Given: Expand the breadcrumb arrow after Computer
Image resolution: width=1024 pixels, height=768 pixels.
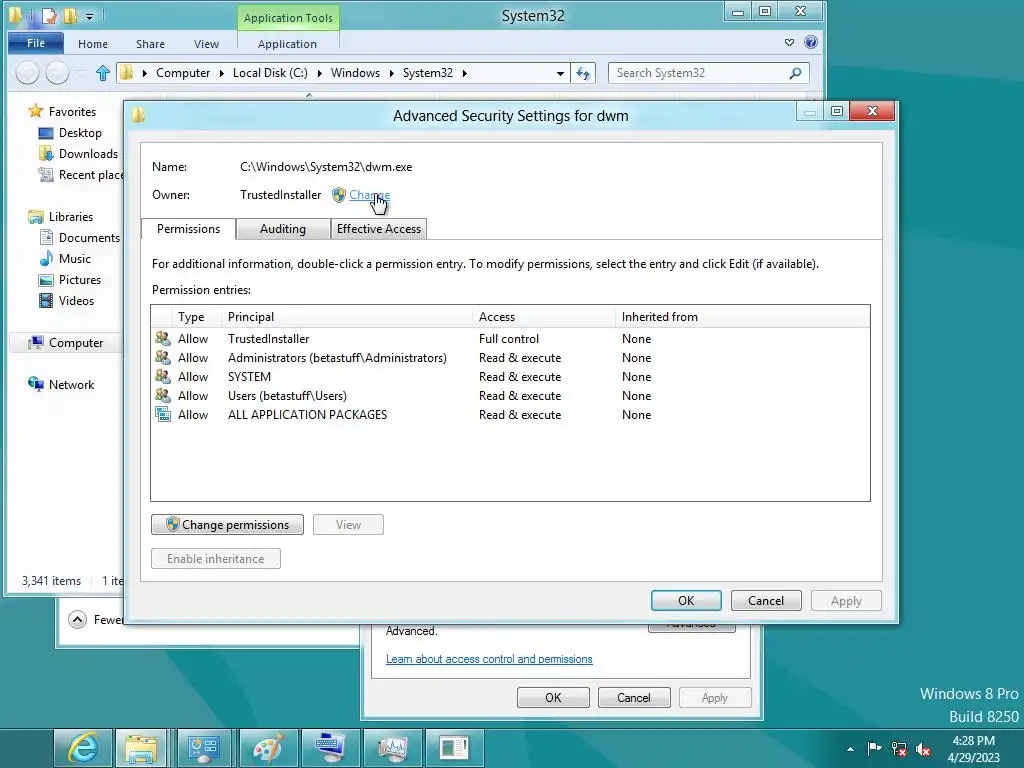Looking at the screenshot, I should coord(221,73).
